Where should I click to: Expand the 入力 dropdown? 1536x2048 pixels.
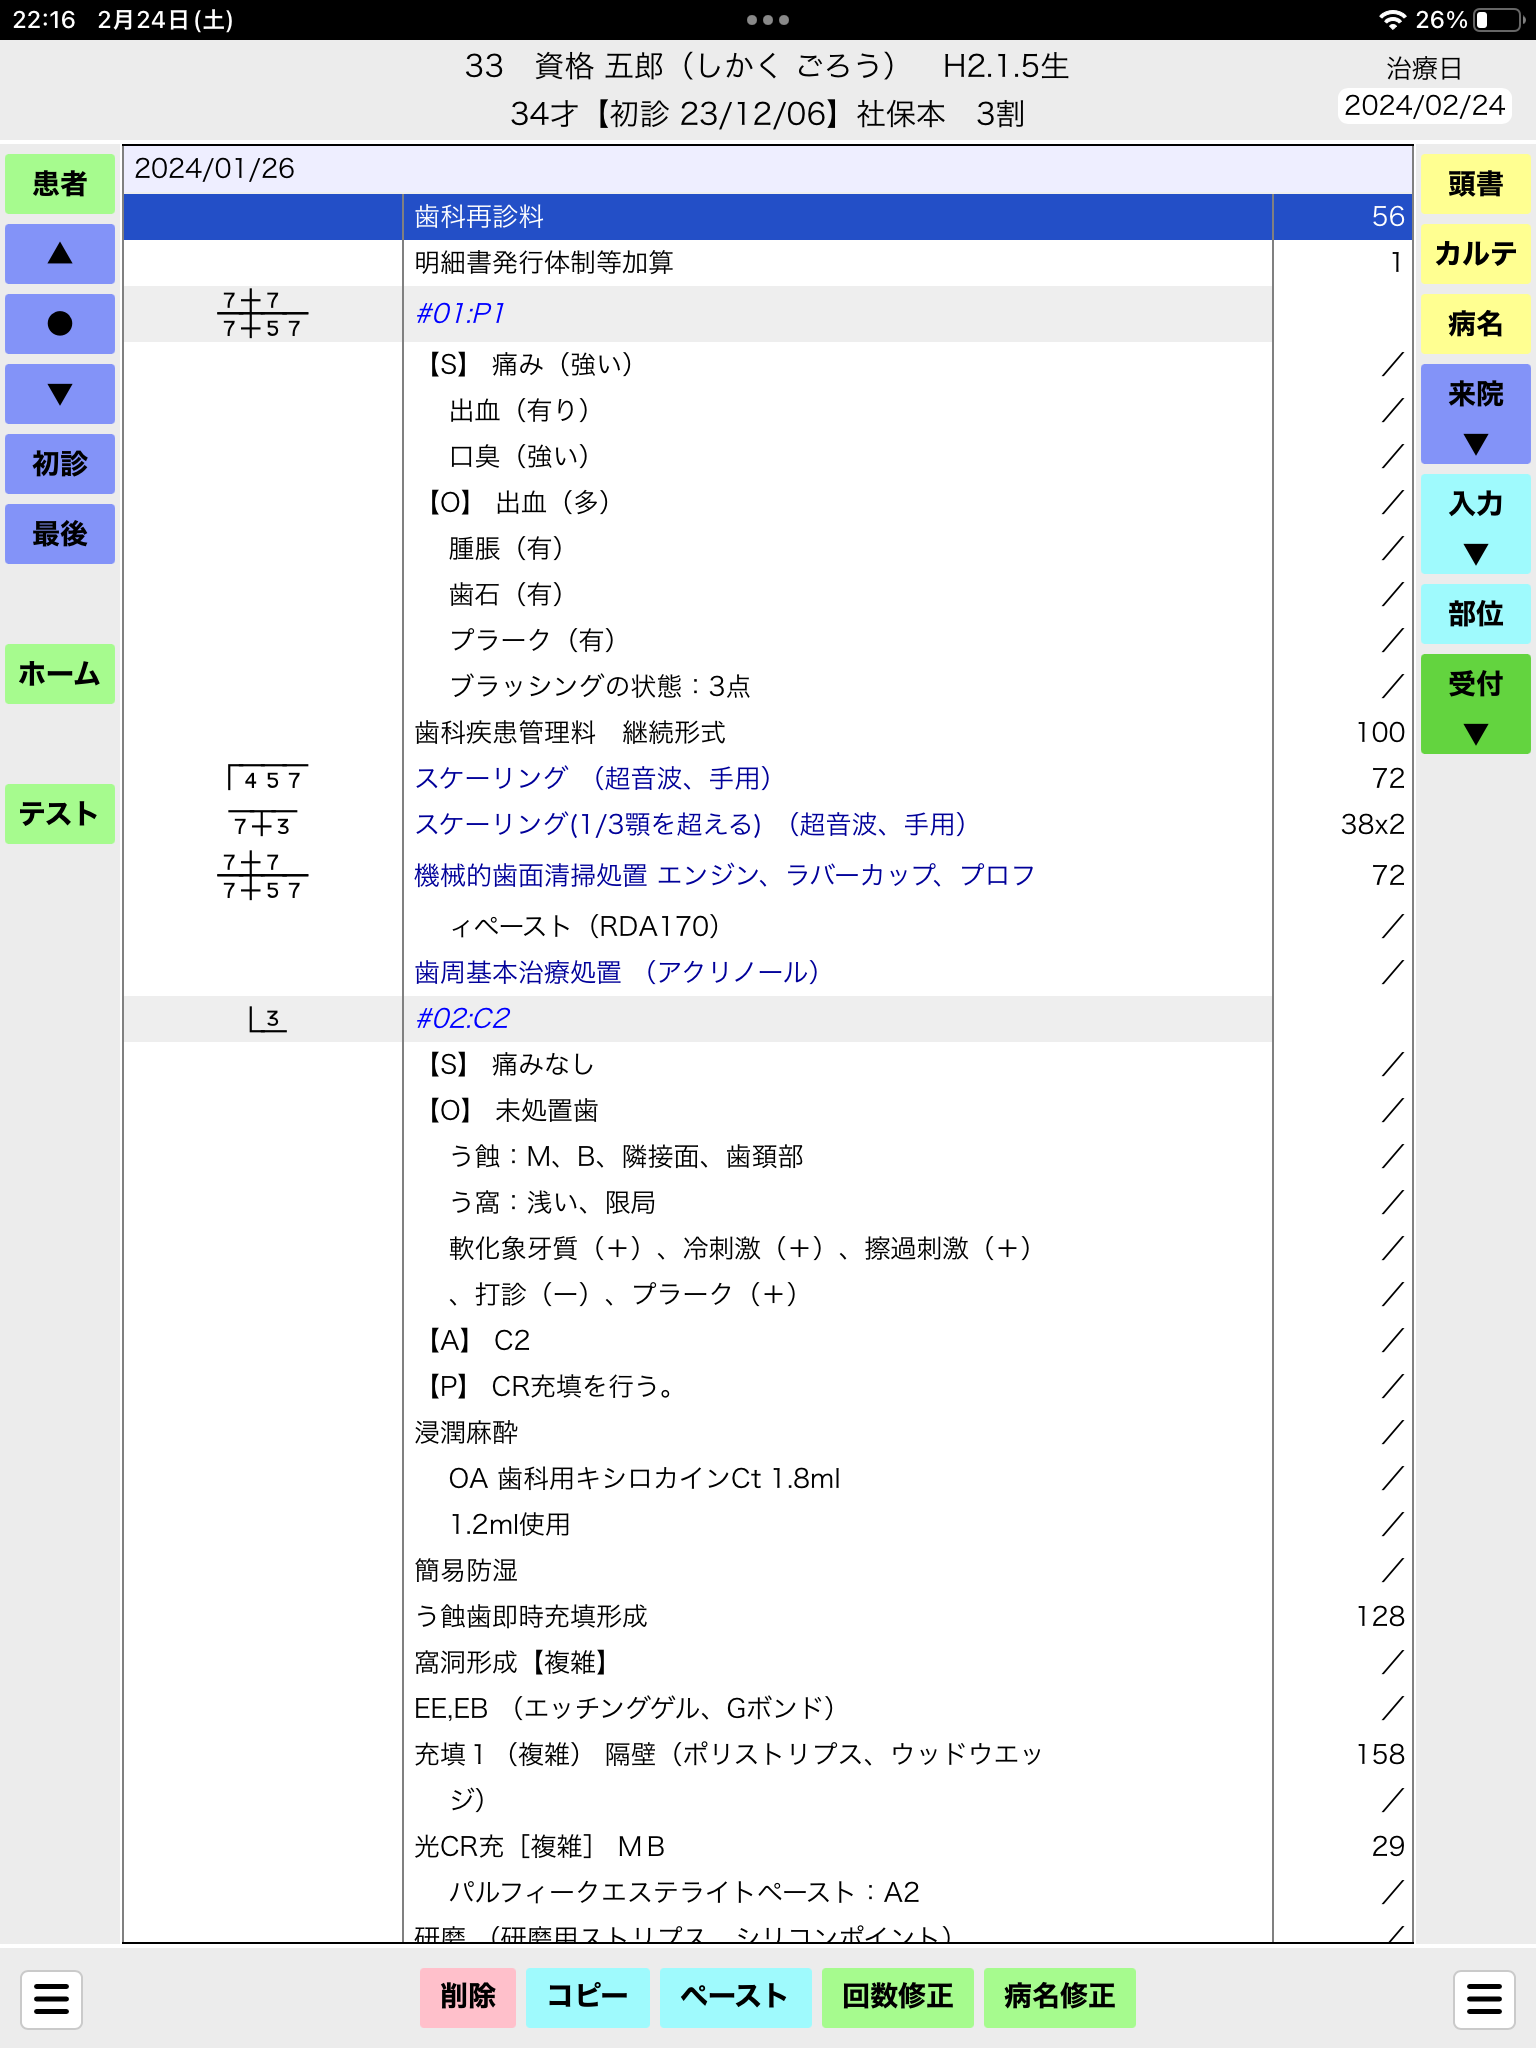[1475, 524]
